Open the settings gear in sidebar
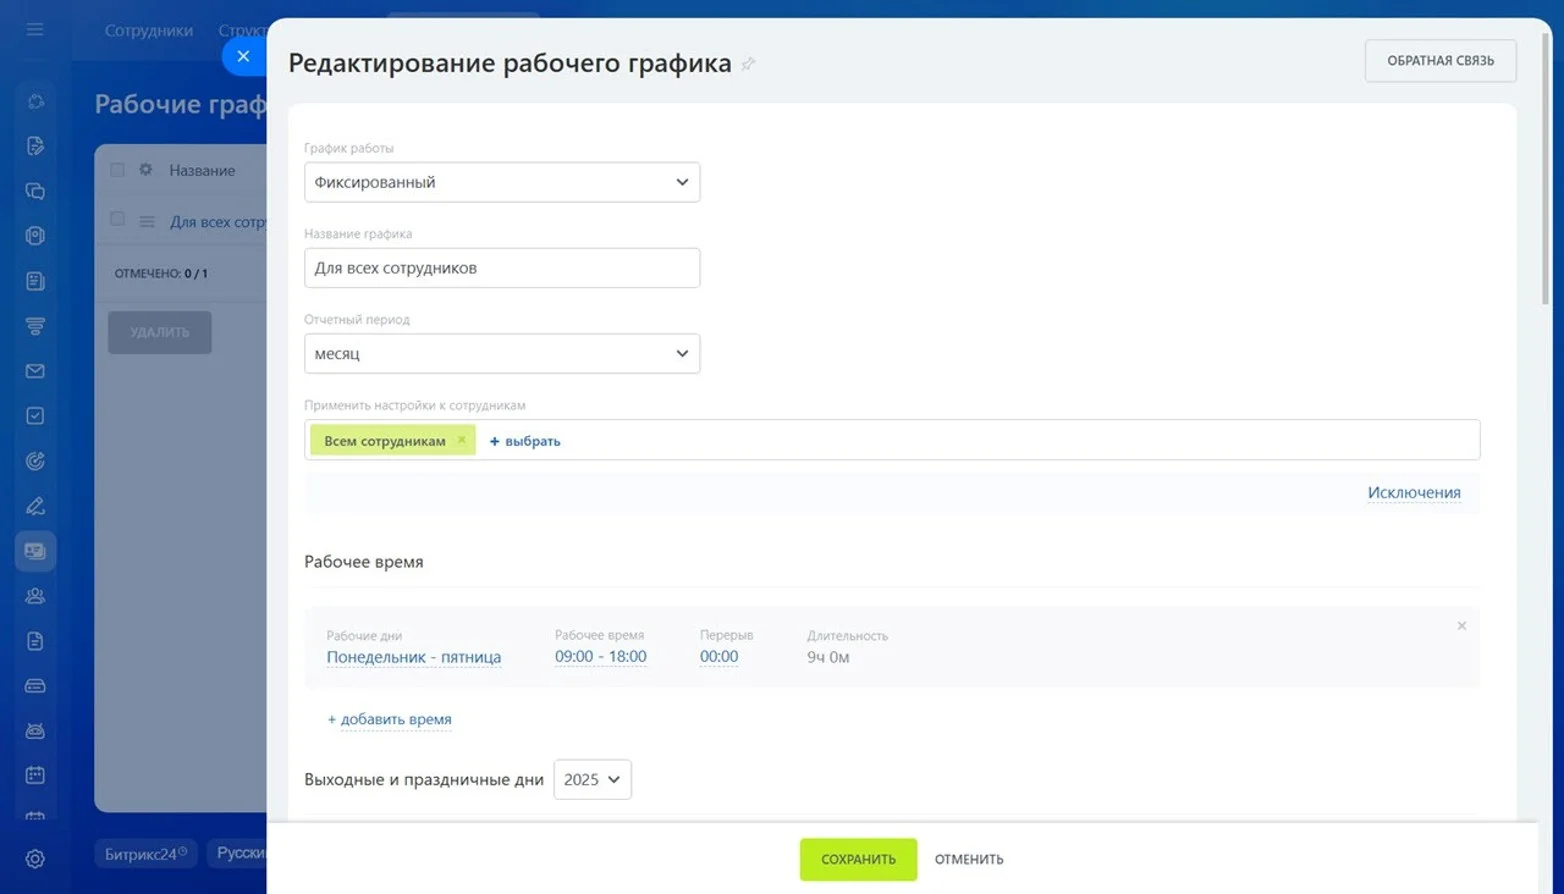 click(x=35, y=859)
